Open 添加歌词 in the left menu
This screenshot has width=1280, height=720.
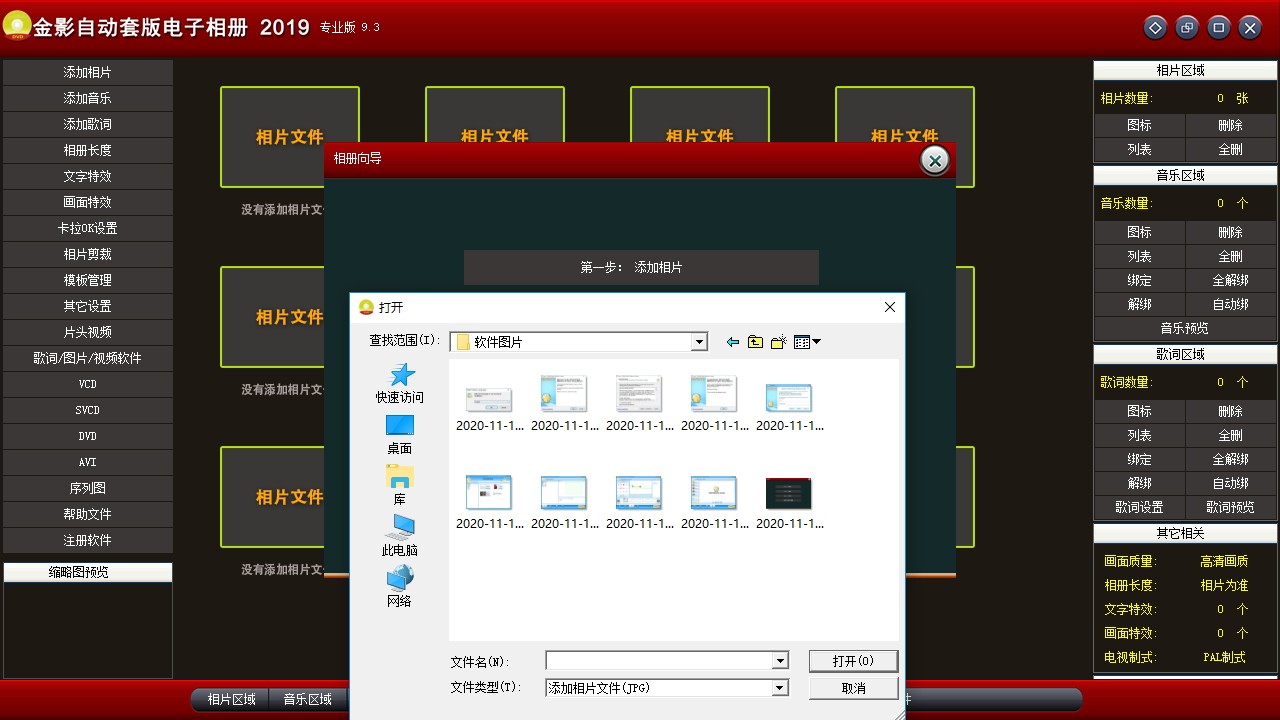(88, 124)
